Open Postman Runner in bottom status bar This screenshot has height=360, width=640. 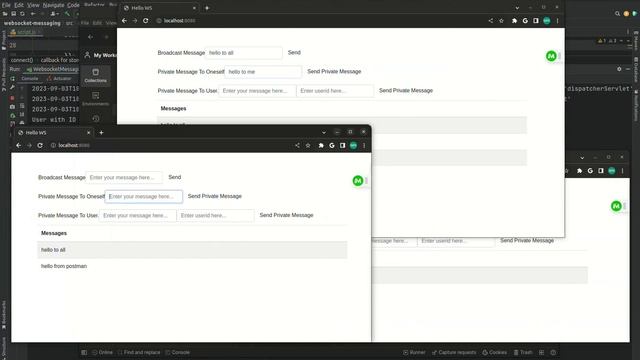tap(414, 352)
